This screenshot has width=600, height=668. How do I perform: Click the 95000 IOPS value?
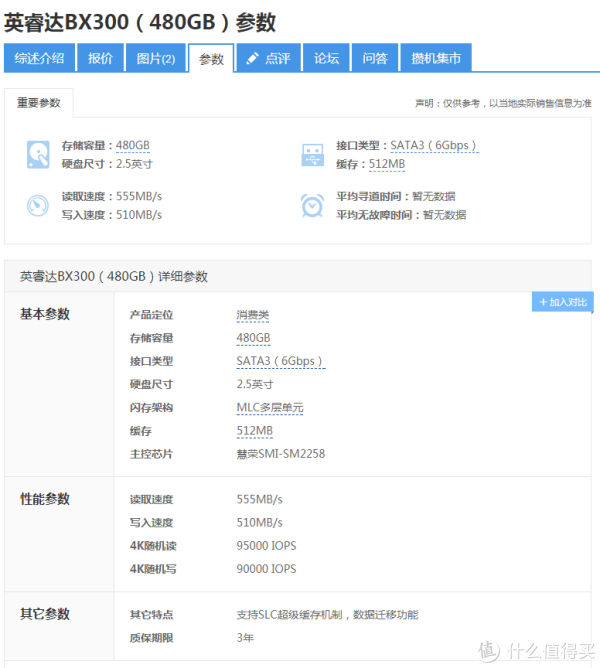266,546
